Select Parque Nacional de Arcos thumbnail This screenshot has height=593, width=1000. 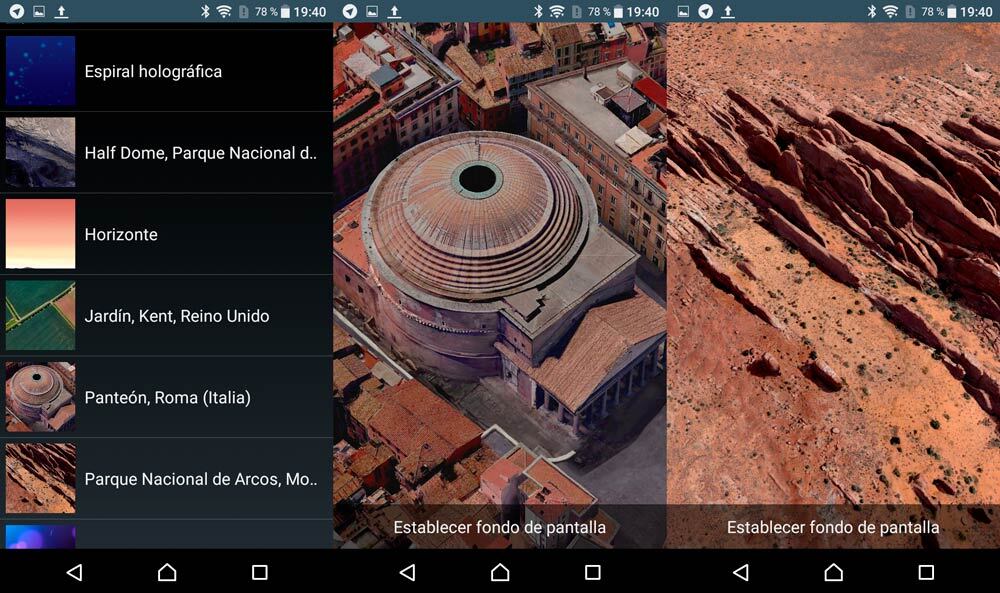tap(41, 479)
